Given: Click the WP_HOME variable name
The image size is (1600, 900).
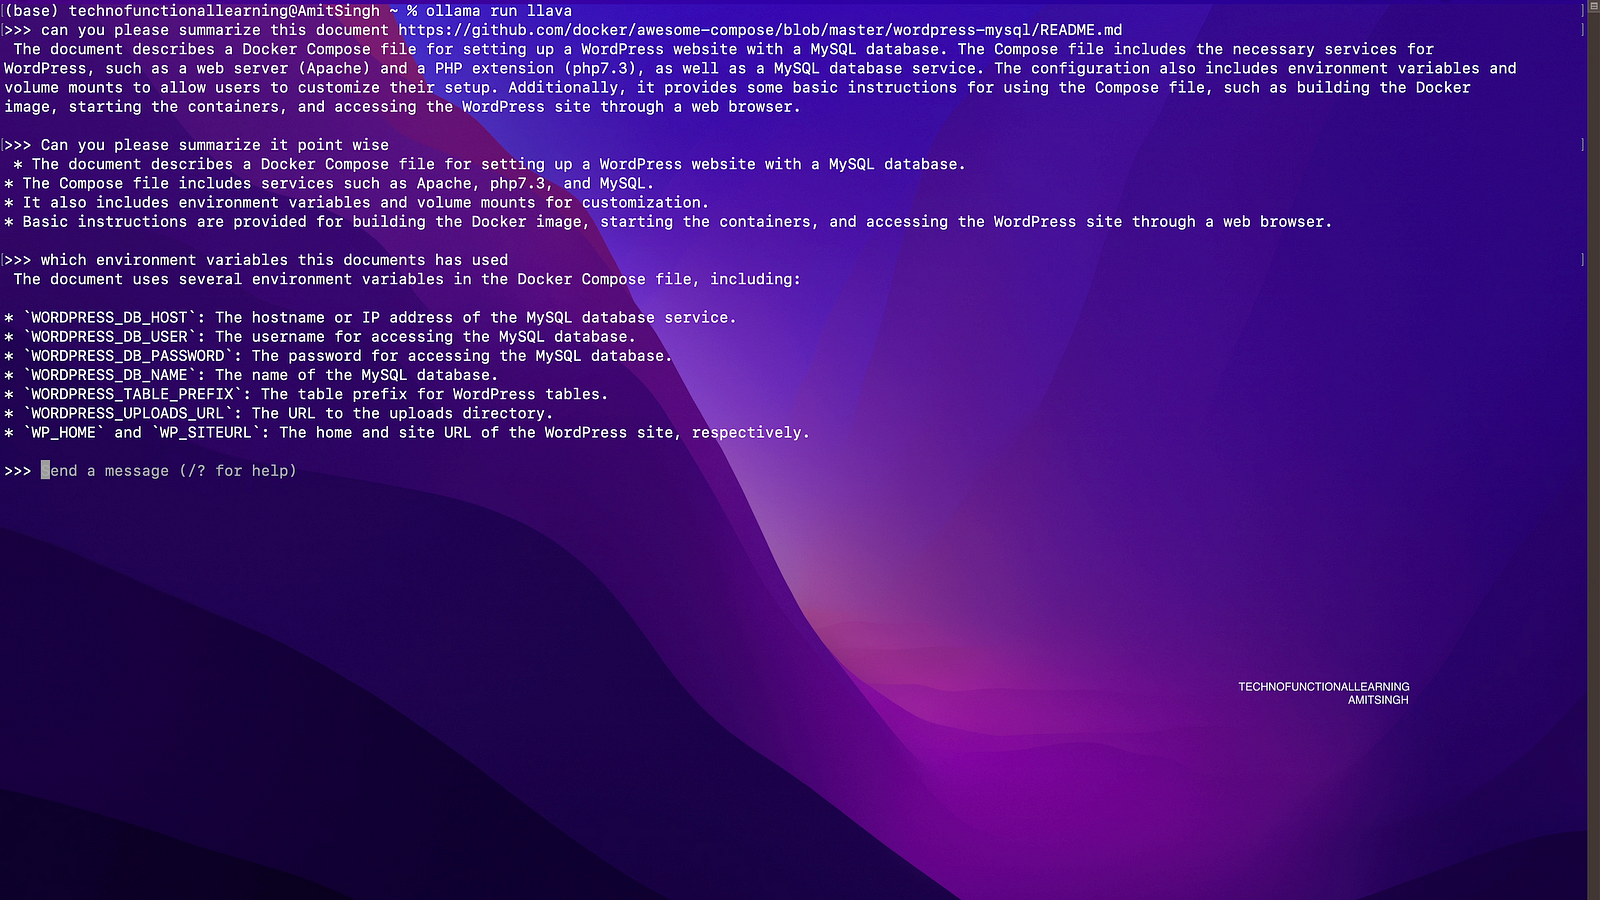Looking at the screenshot, I should 64,433.
